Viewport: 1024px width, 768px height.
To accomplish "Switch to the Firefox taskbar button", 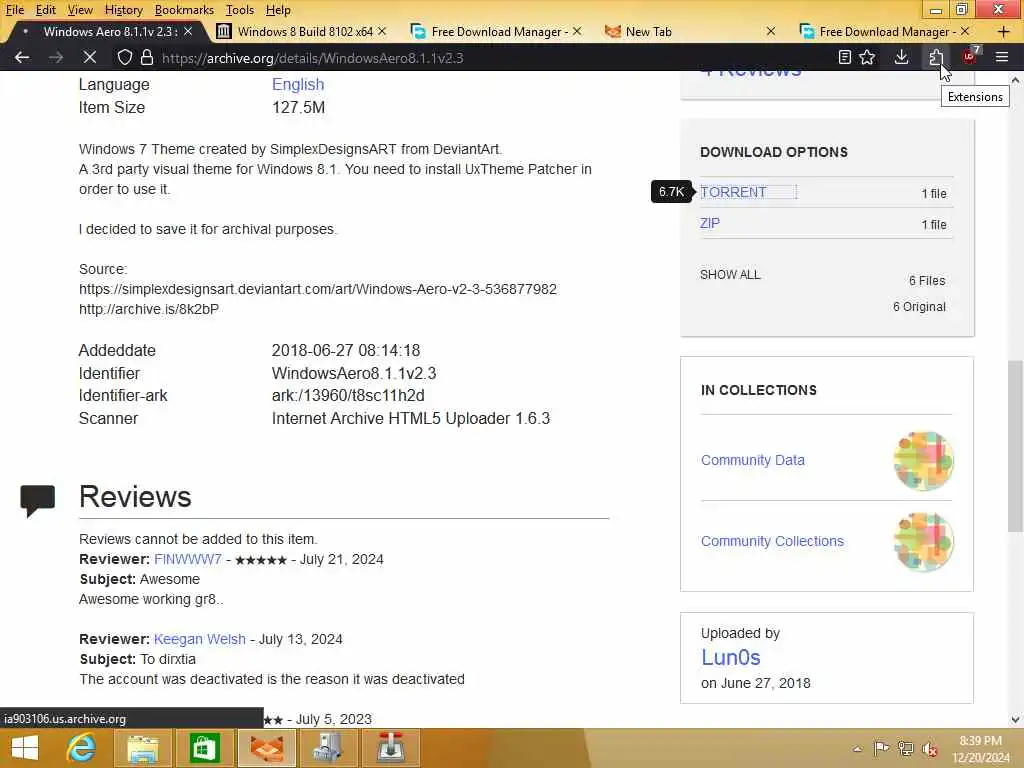I will [x=266, y=748].
